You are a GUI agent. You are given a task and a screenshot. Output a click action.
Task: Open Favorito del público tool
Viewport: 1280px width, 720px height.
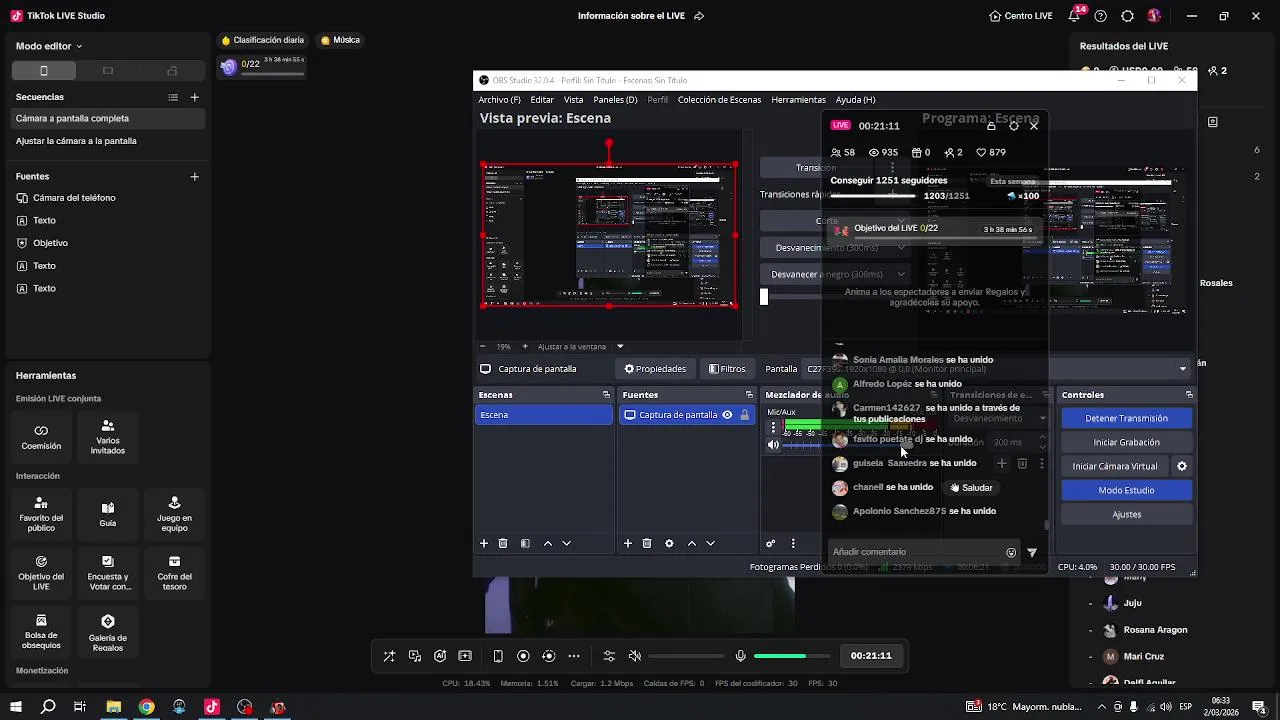[41, 514]
